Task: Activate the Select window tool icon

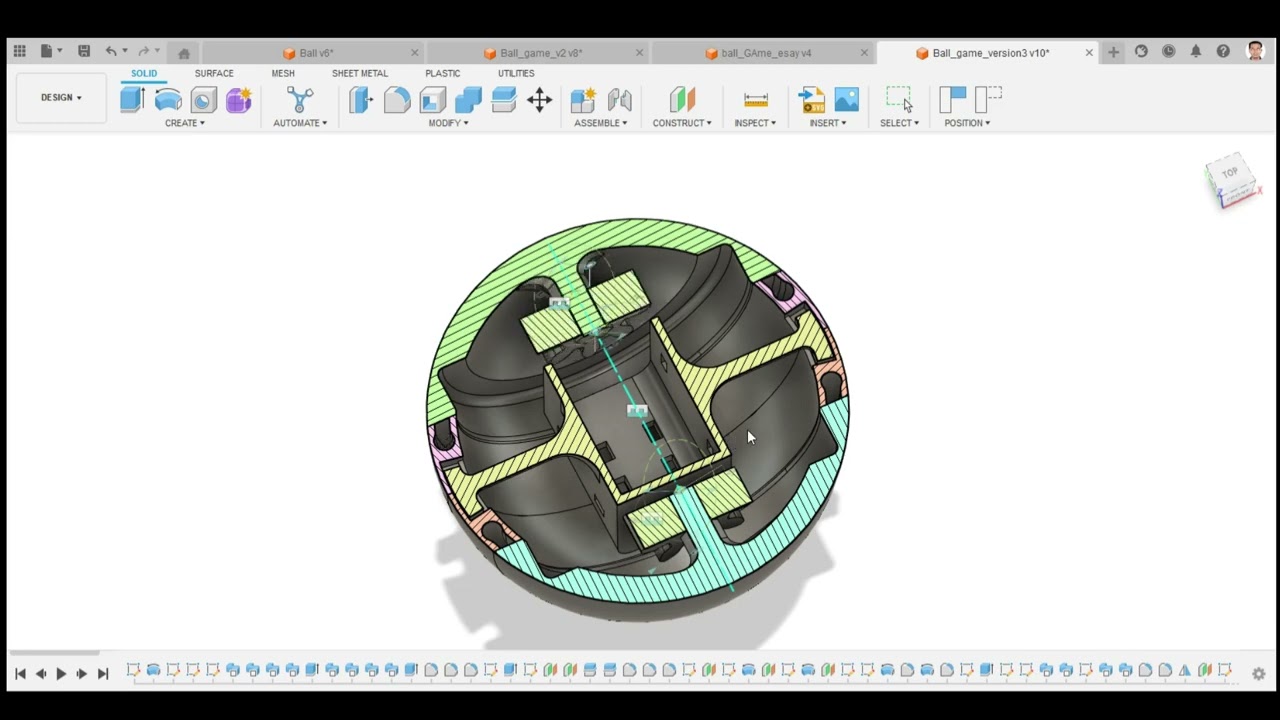Action: (899, 99)
